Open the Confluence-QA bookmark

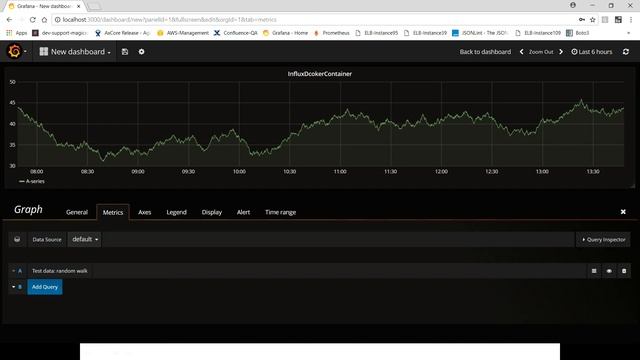(x=236, y=33)
